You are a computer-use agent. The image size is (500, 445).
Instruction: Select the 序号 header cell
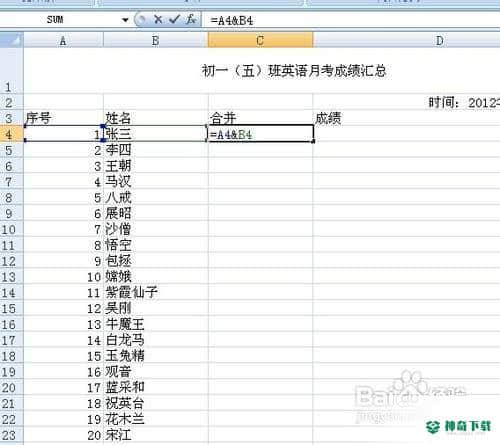click(x=63, y=118)
